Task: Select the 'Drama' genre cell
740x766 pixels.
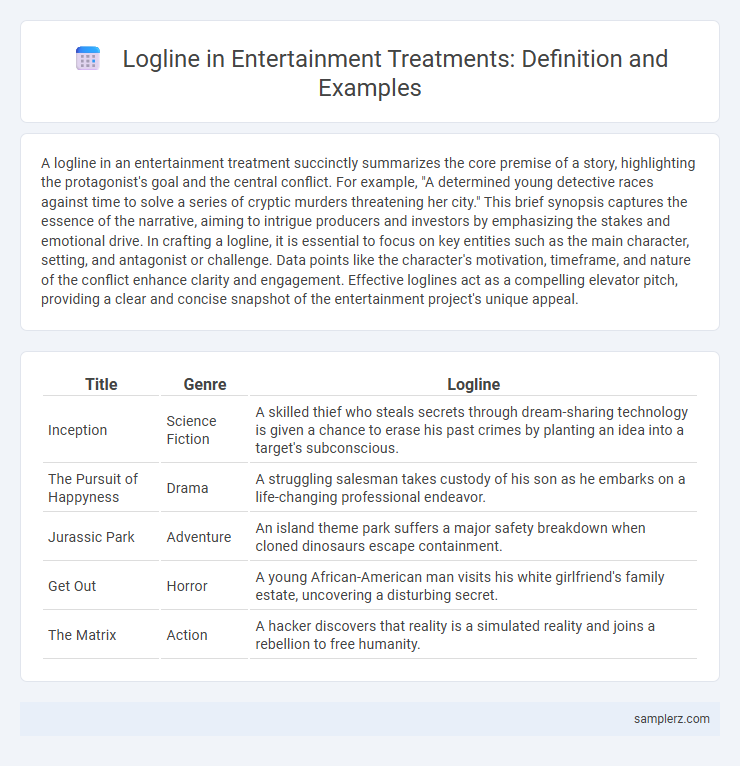Action: pyautogui.click(x=205, y=488)
